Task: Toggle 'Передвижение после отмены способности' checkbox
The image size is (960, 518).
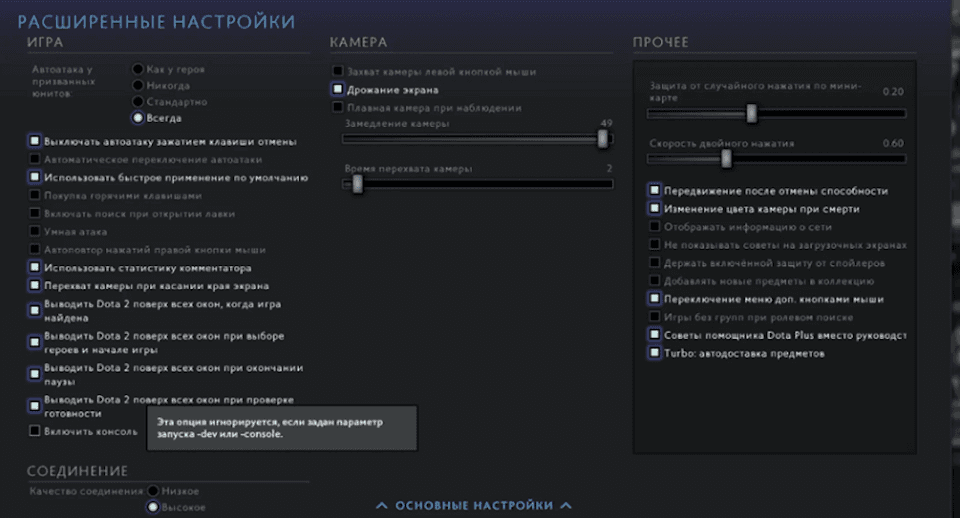Action: 654,190
